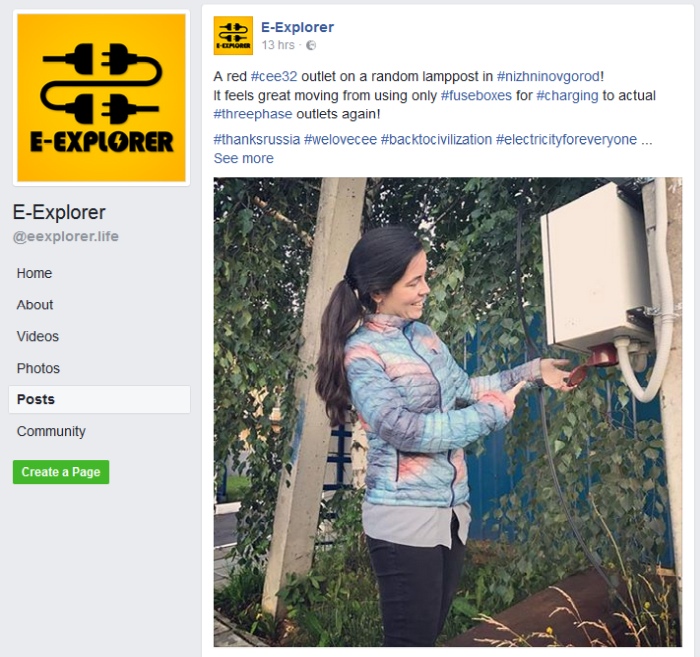Open the #backtocivilization hashtag

point(436,139)
